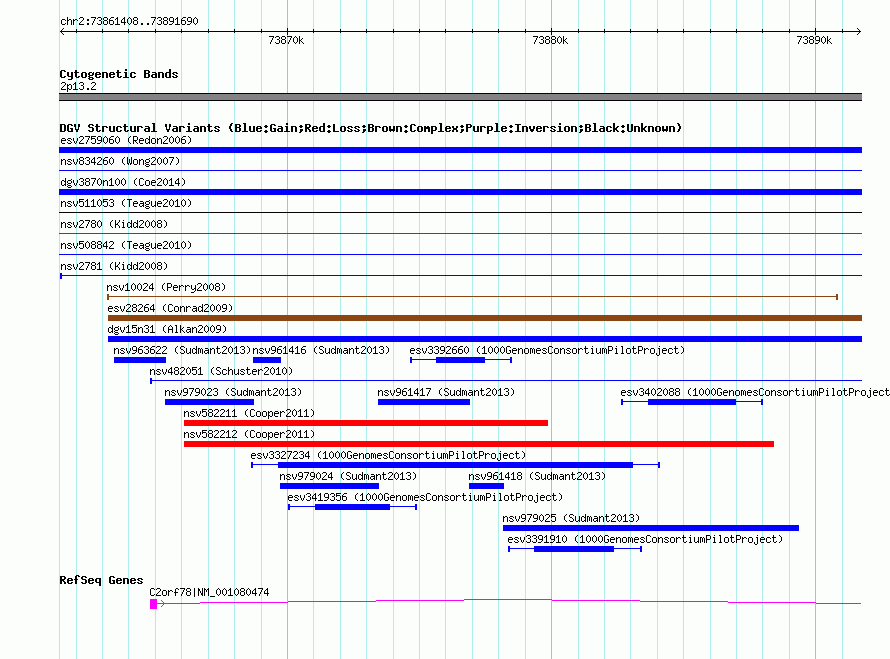Click the ruler's left arrow end
890x659 pixels.
pos(62,31)
